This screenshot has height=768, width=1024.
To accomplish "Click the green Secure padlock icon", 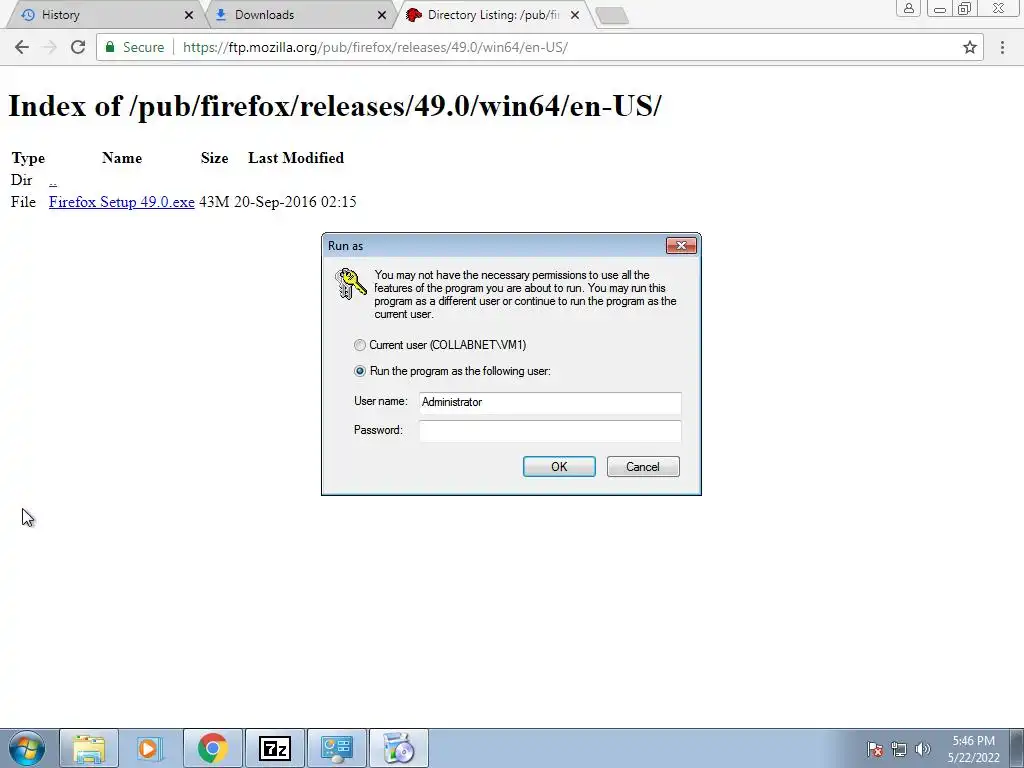I will (110, 47).
